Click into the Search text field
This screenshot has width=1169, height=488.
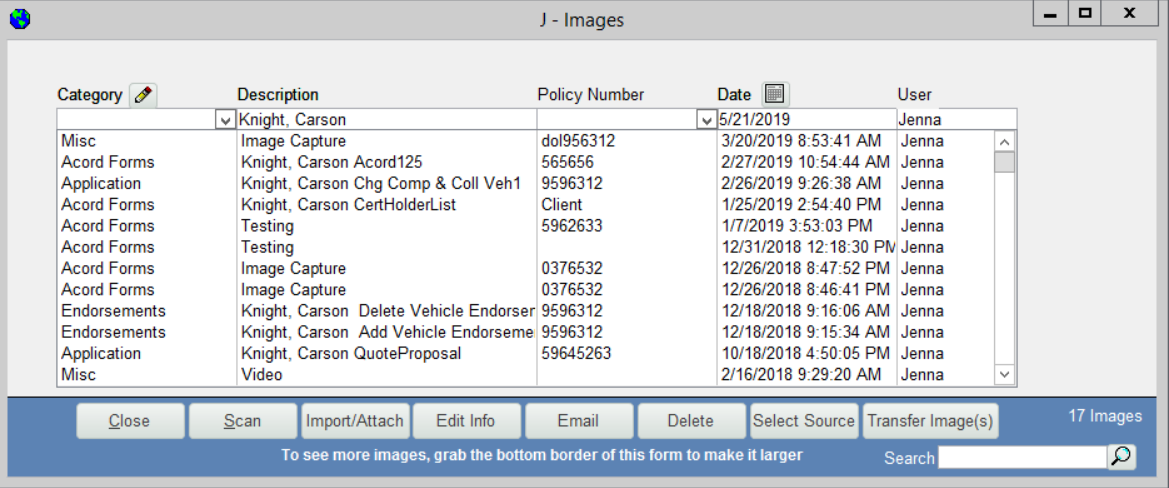point(1021,457)
